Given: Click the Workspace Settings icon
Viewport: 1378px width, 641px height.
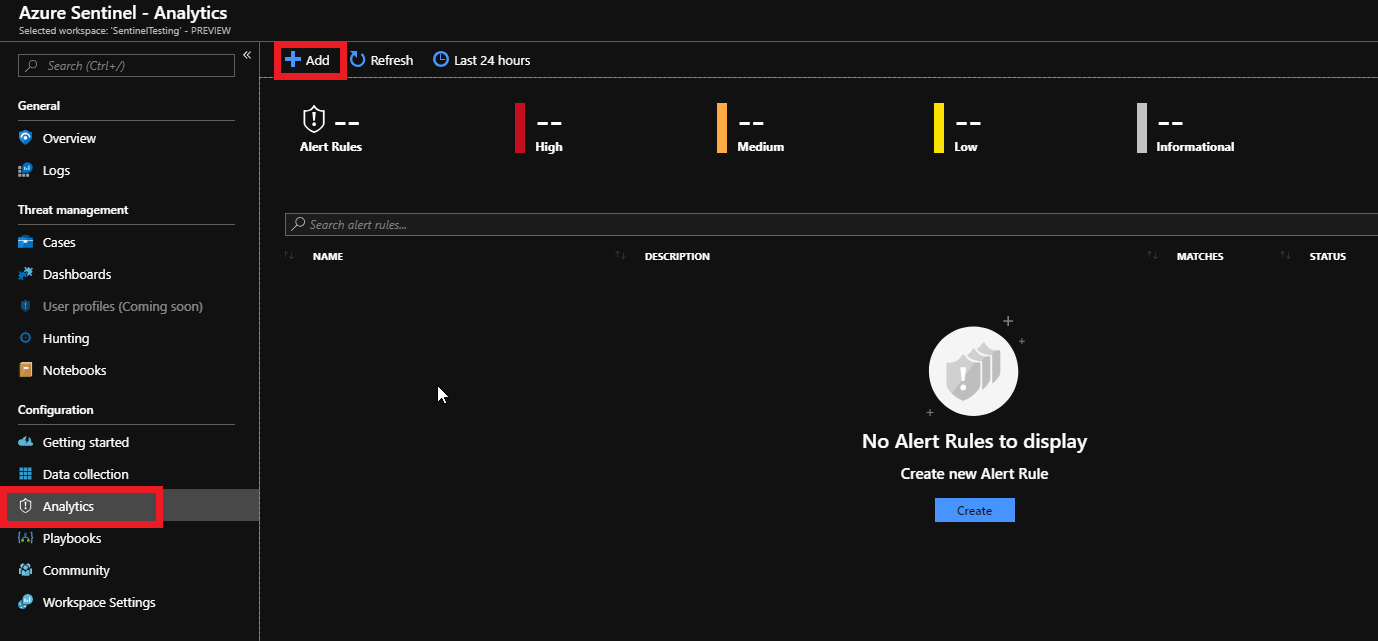Looking at the screenshot, I should pos(26,602).
